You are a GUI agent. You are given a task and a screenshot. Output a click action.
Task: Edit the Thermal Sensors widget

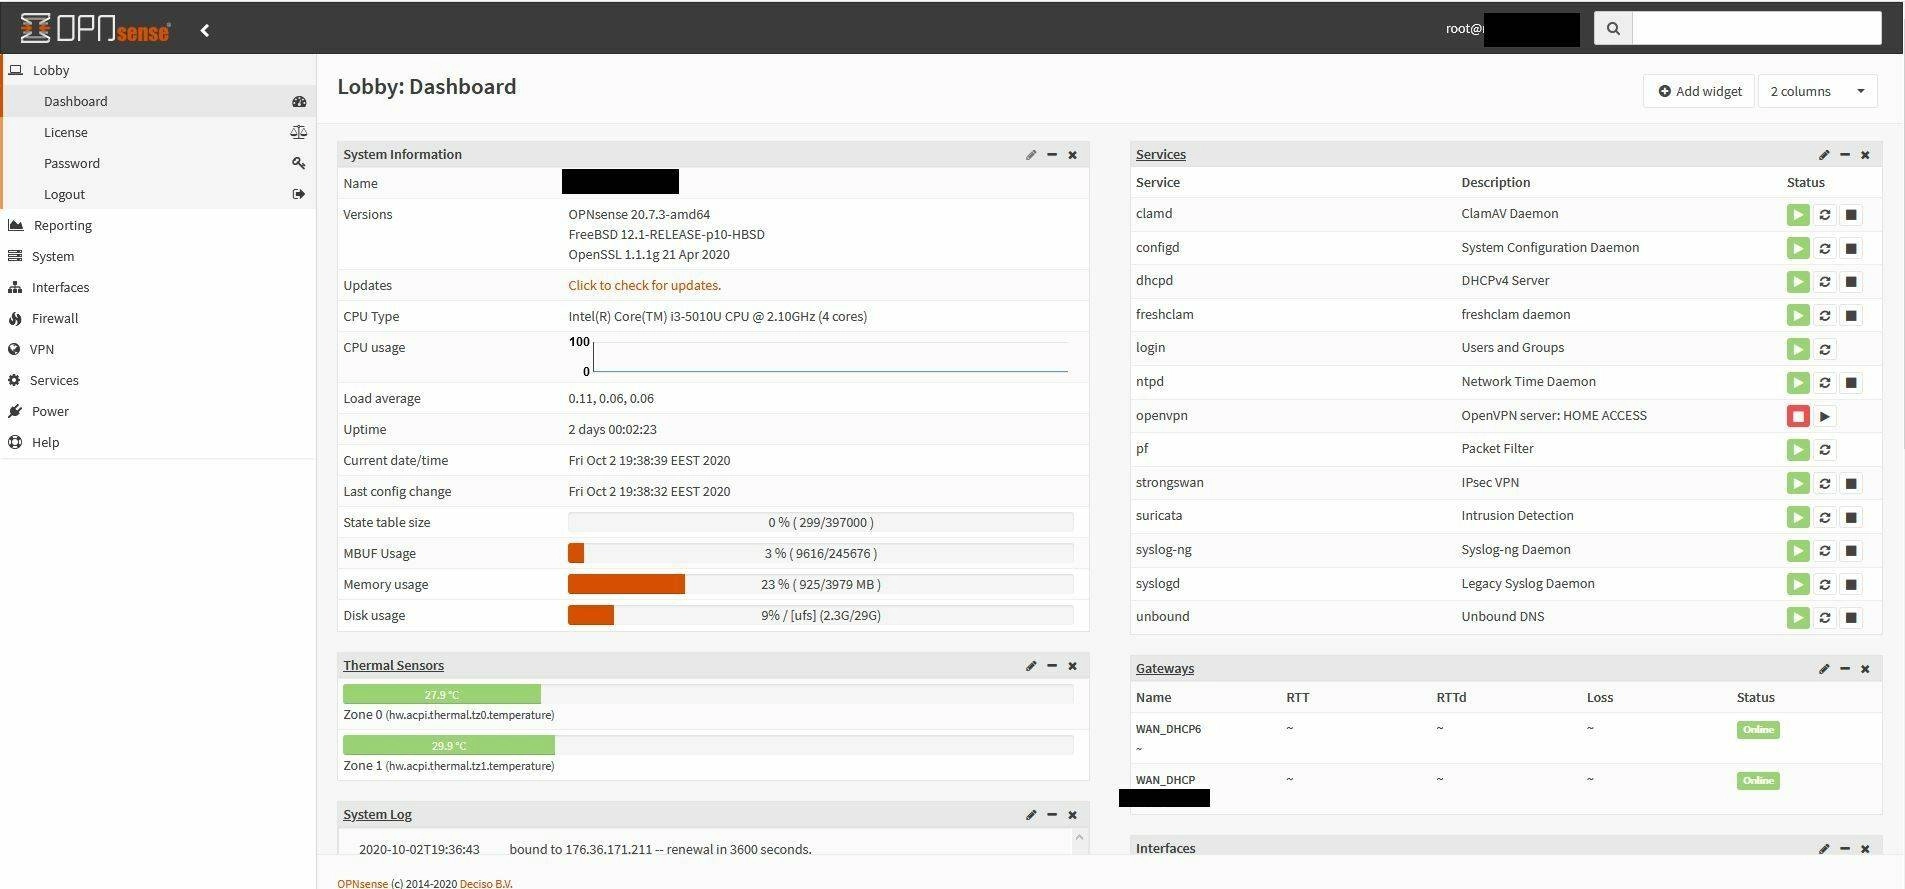coord(1031,666)
